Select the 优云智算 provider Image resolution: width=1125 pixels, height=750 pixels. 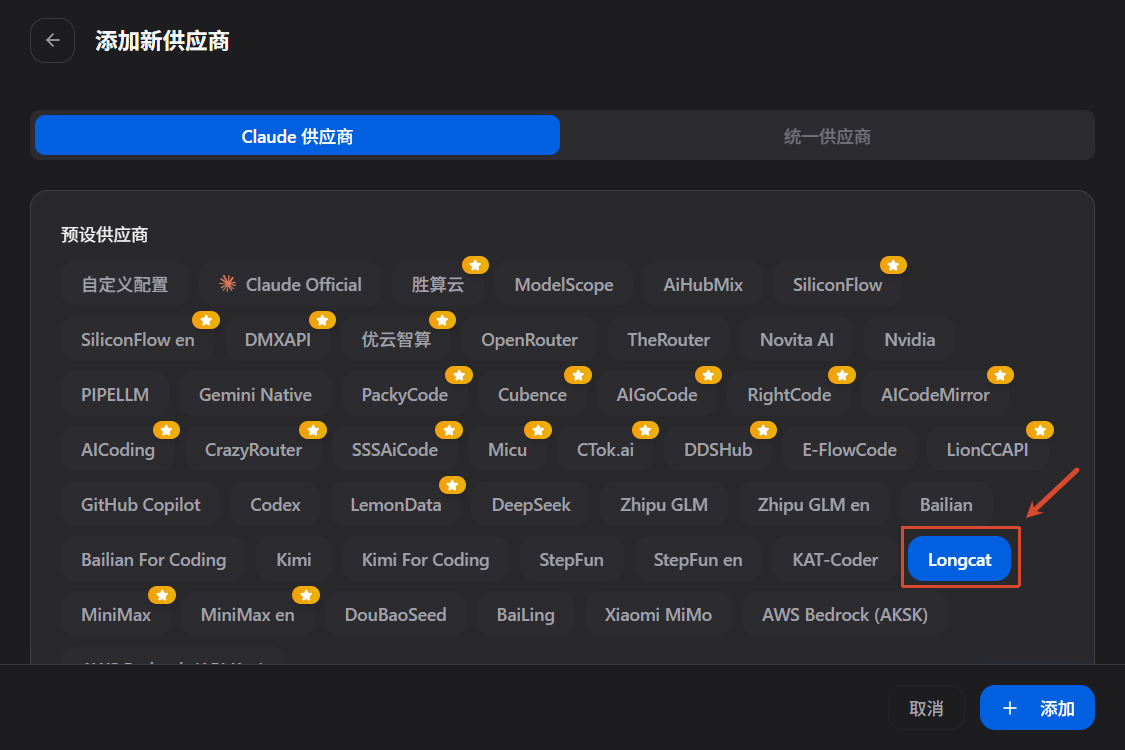[x=396, y=339]
